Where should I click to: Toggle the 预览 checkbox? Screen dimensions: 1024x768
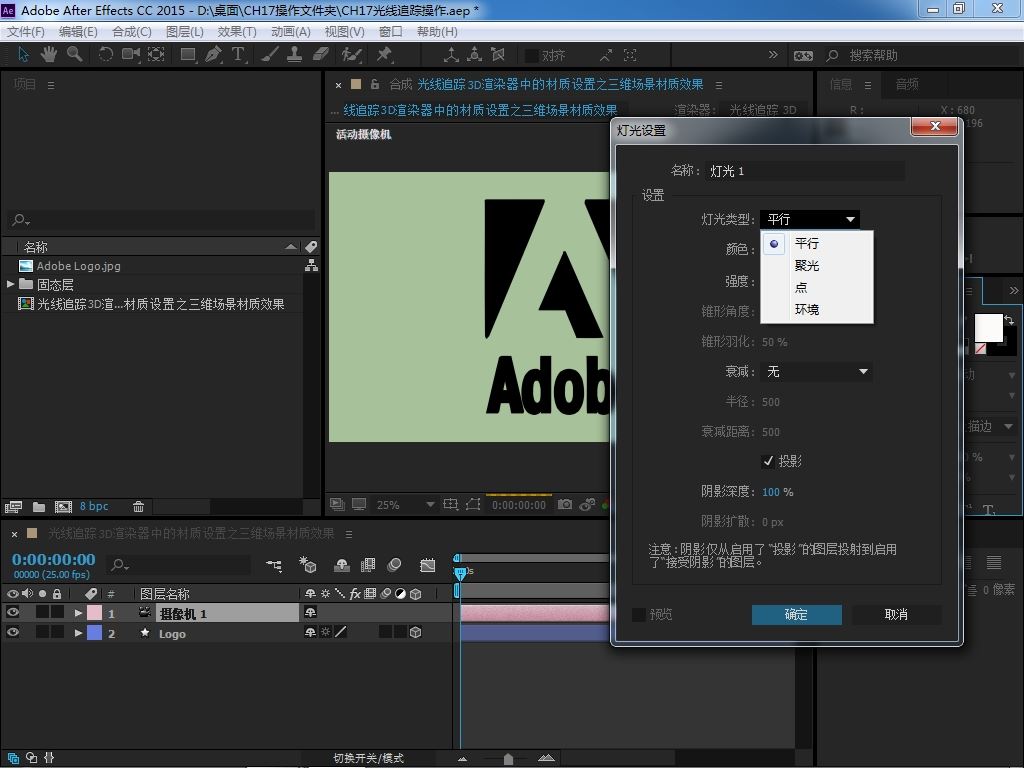click(x=639, y=615)
